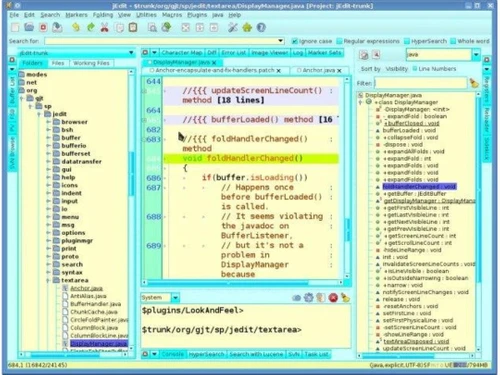The image size is (500, 375).
Task: Click the memory usage bar in the status bar
Action: [x=471, y=365]
